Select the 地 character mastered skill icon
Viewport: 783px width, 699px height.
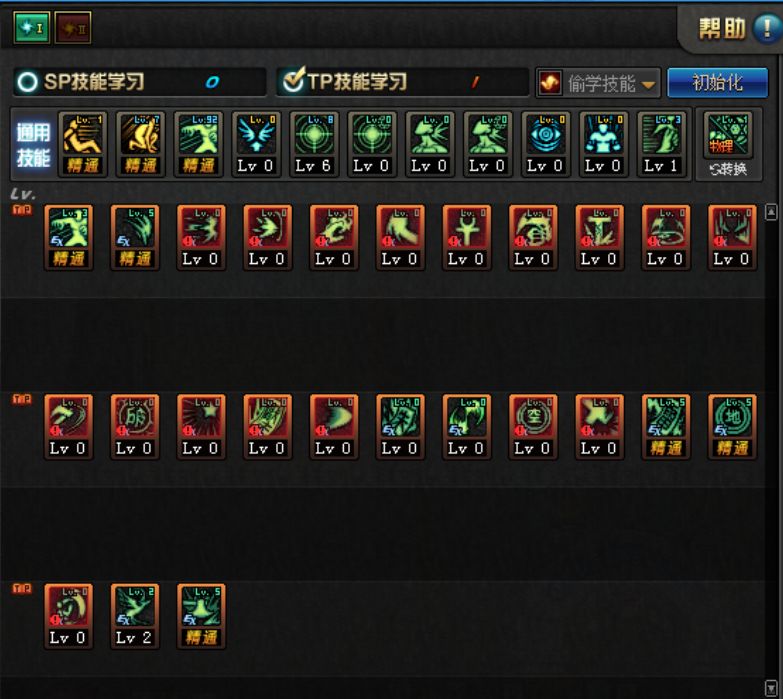733,427
